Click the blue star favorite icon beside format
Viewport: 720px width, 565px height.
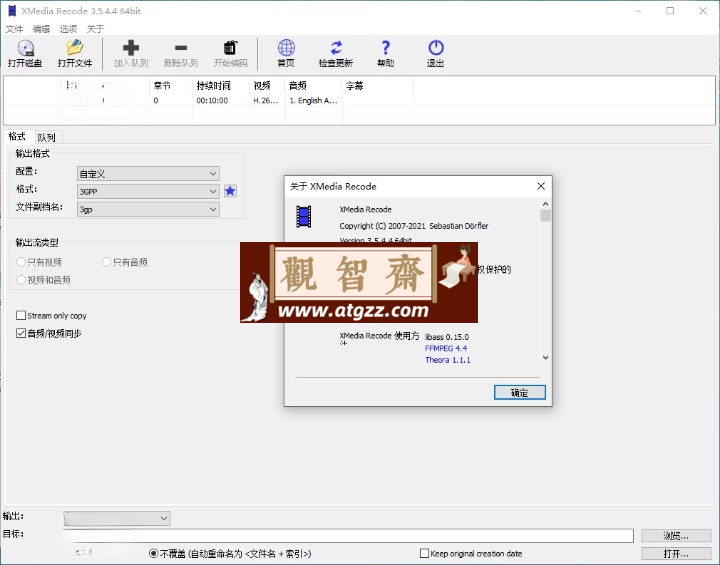[230, 191]
